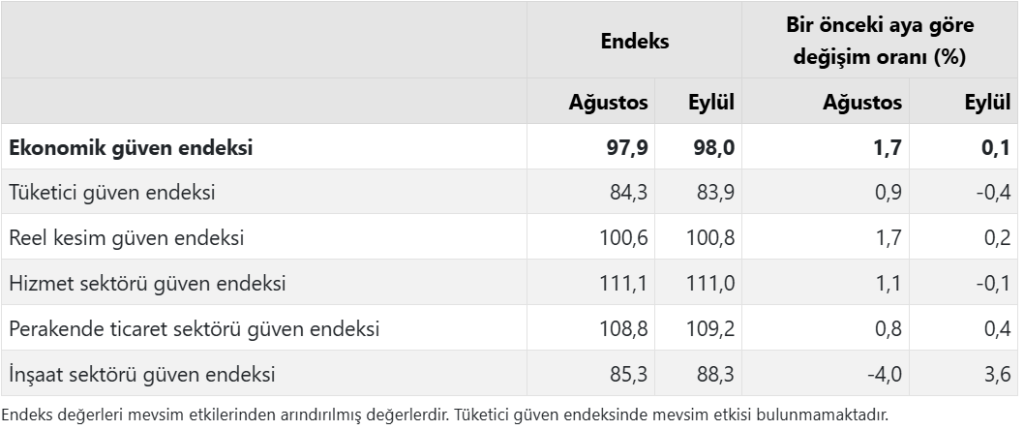Image resolution: width=1024 pixels, height=430 pixels.
Task: Click the footnote about seasonally adjusted values
Action: (445, 414)
